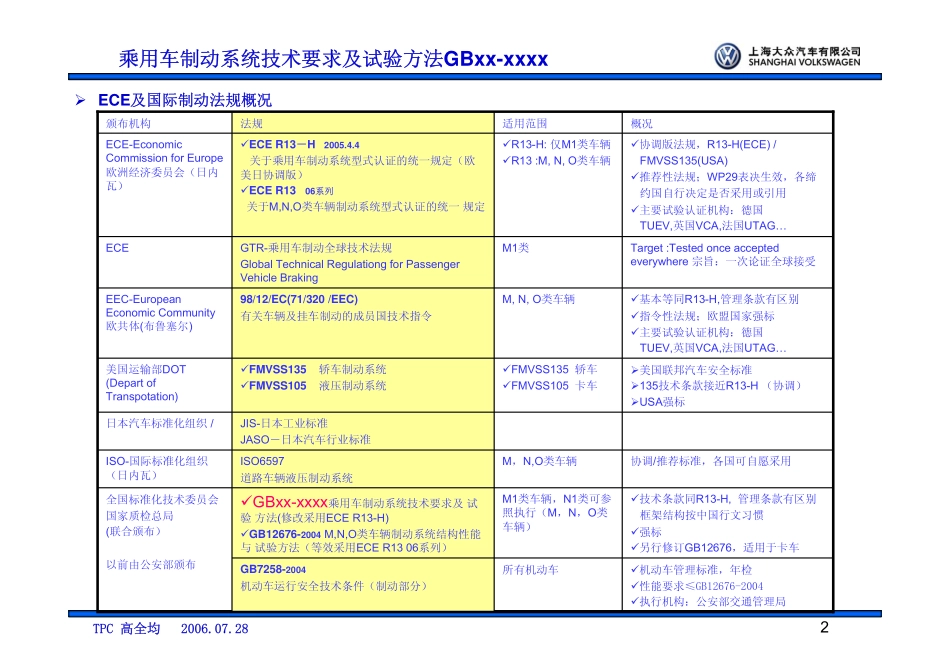The image size is (950, 672).
Task: Click the slide page number '2'
Action: pyautogui.click(x=824, y=627)
